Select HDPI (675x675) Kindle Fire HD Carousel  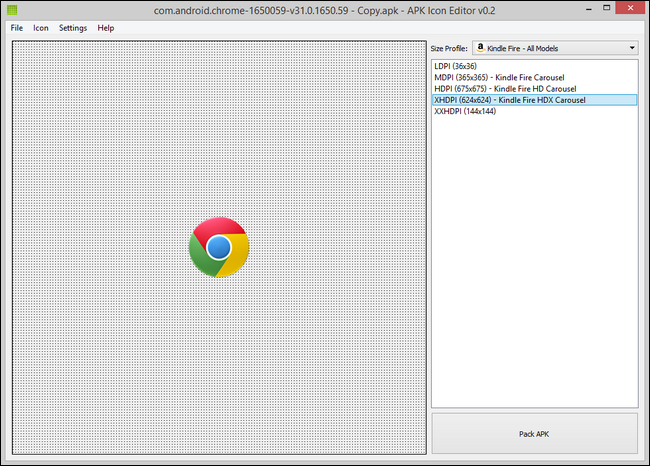[534, 88]
